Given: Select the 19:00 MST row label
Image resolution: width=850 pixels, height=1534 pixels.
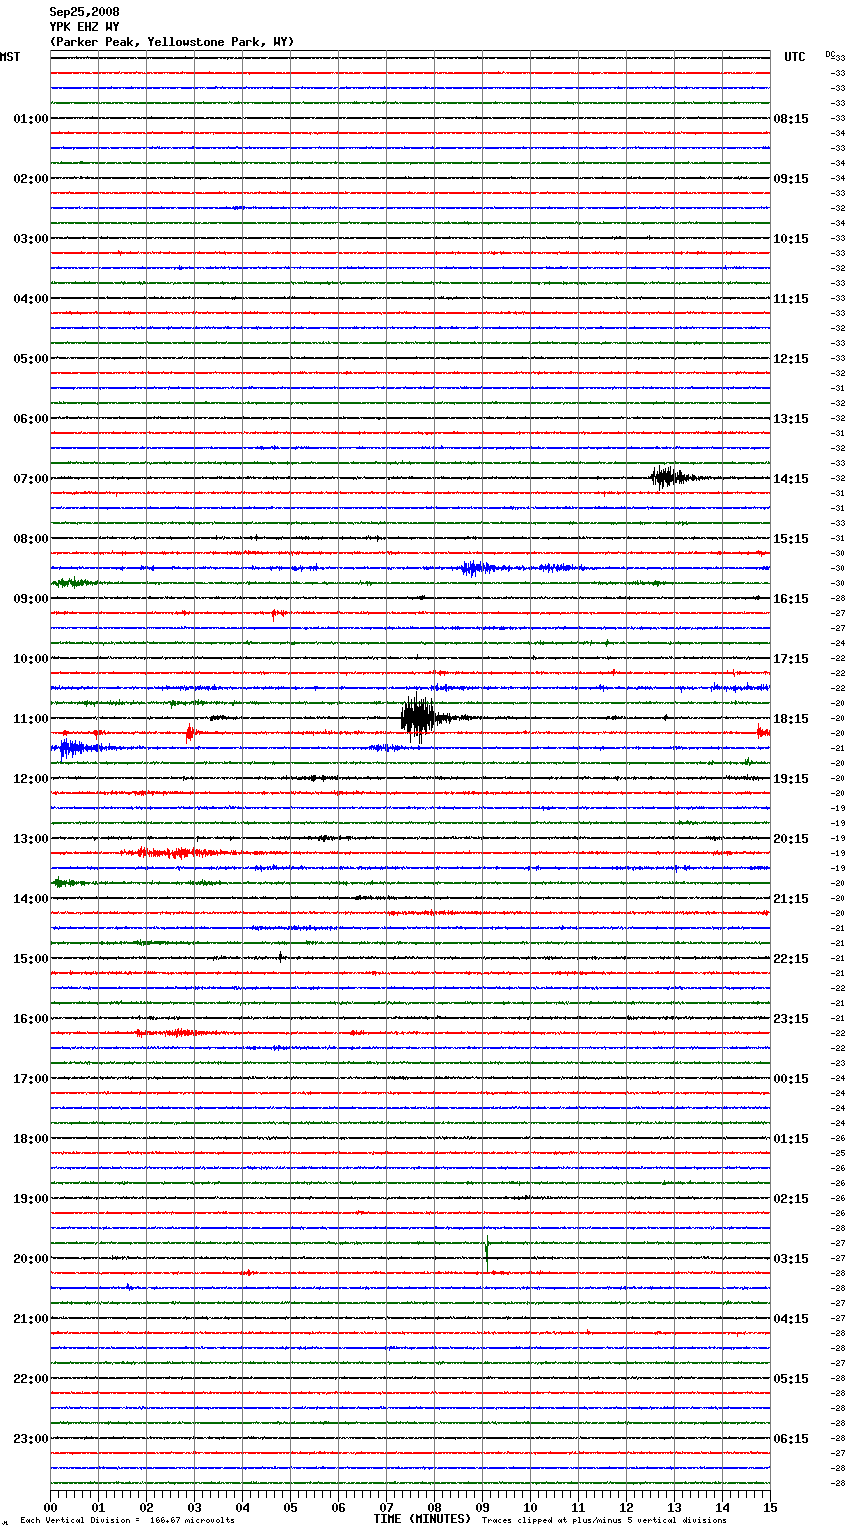Looking at the screenshot, I should click(x=30, y=1199).
